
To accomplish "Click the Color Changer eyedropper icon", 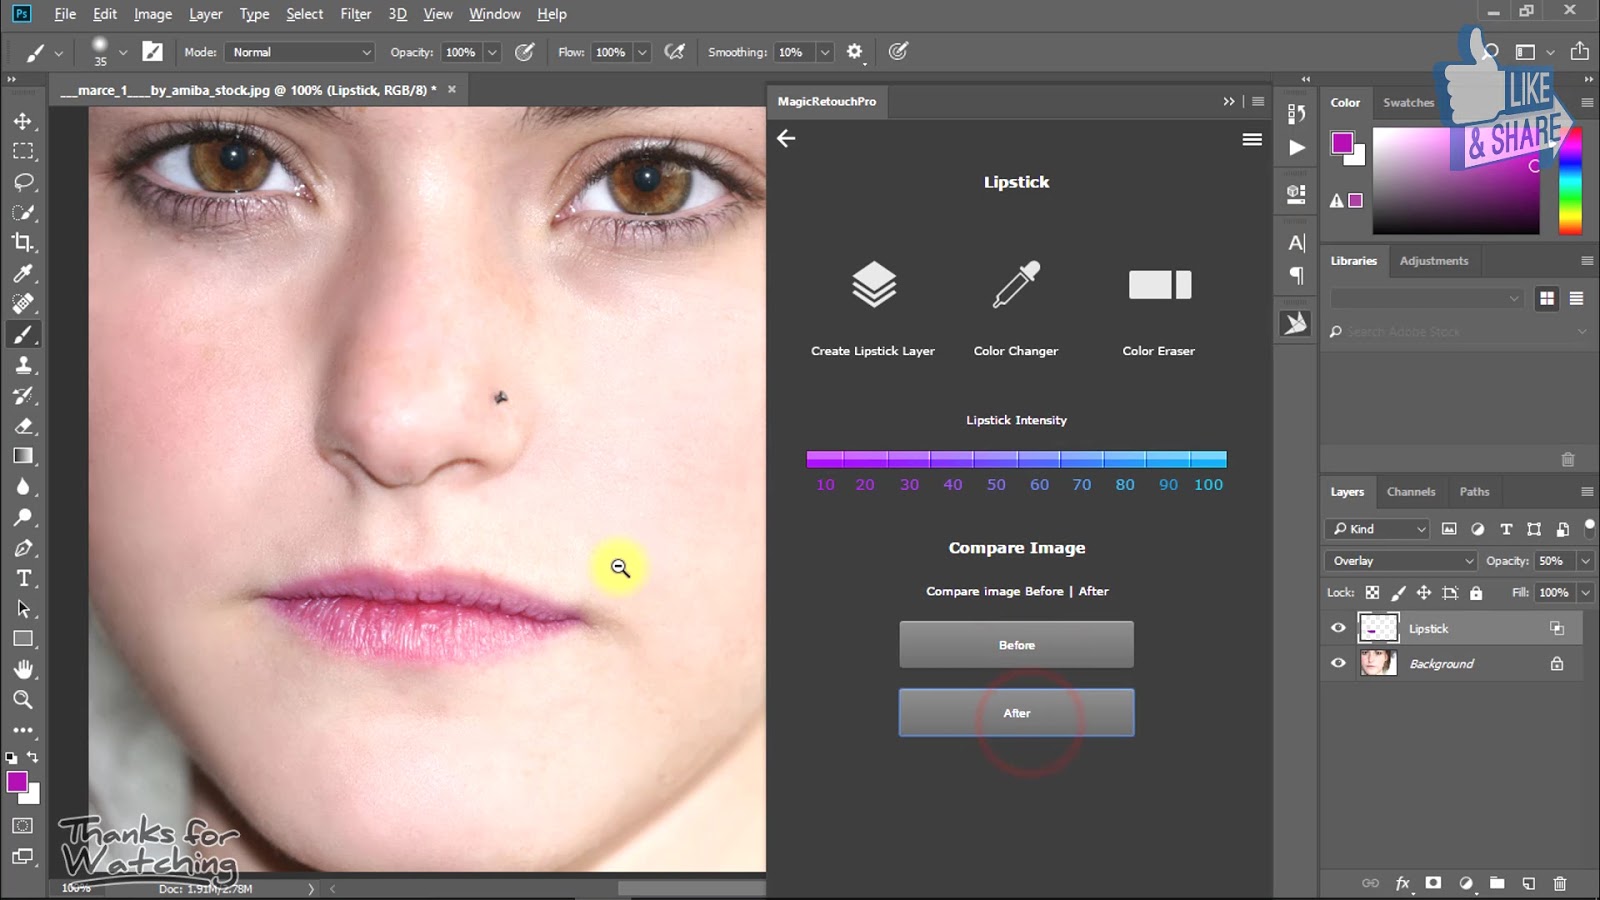I will pyautogui.click(x=1016, y=285).
